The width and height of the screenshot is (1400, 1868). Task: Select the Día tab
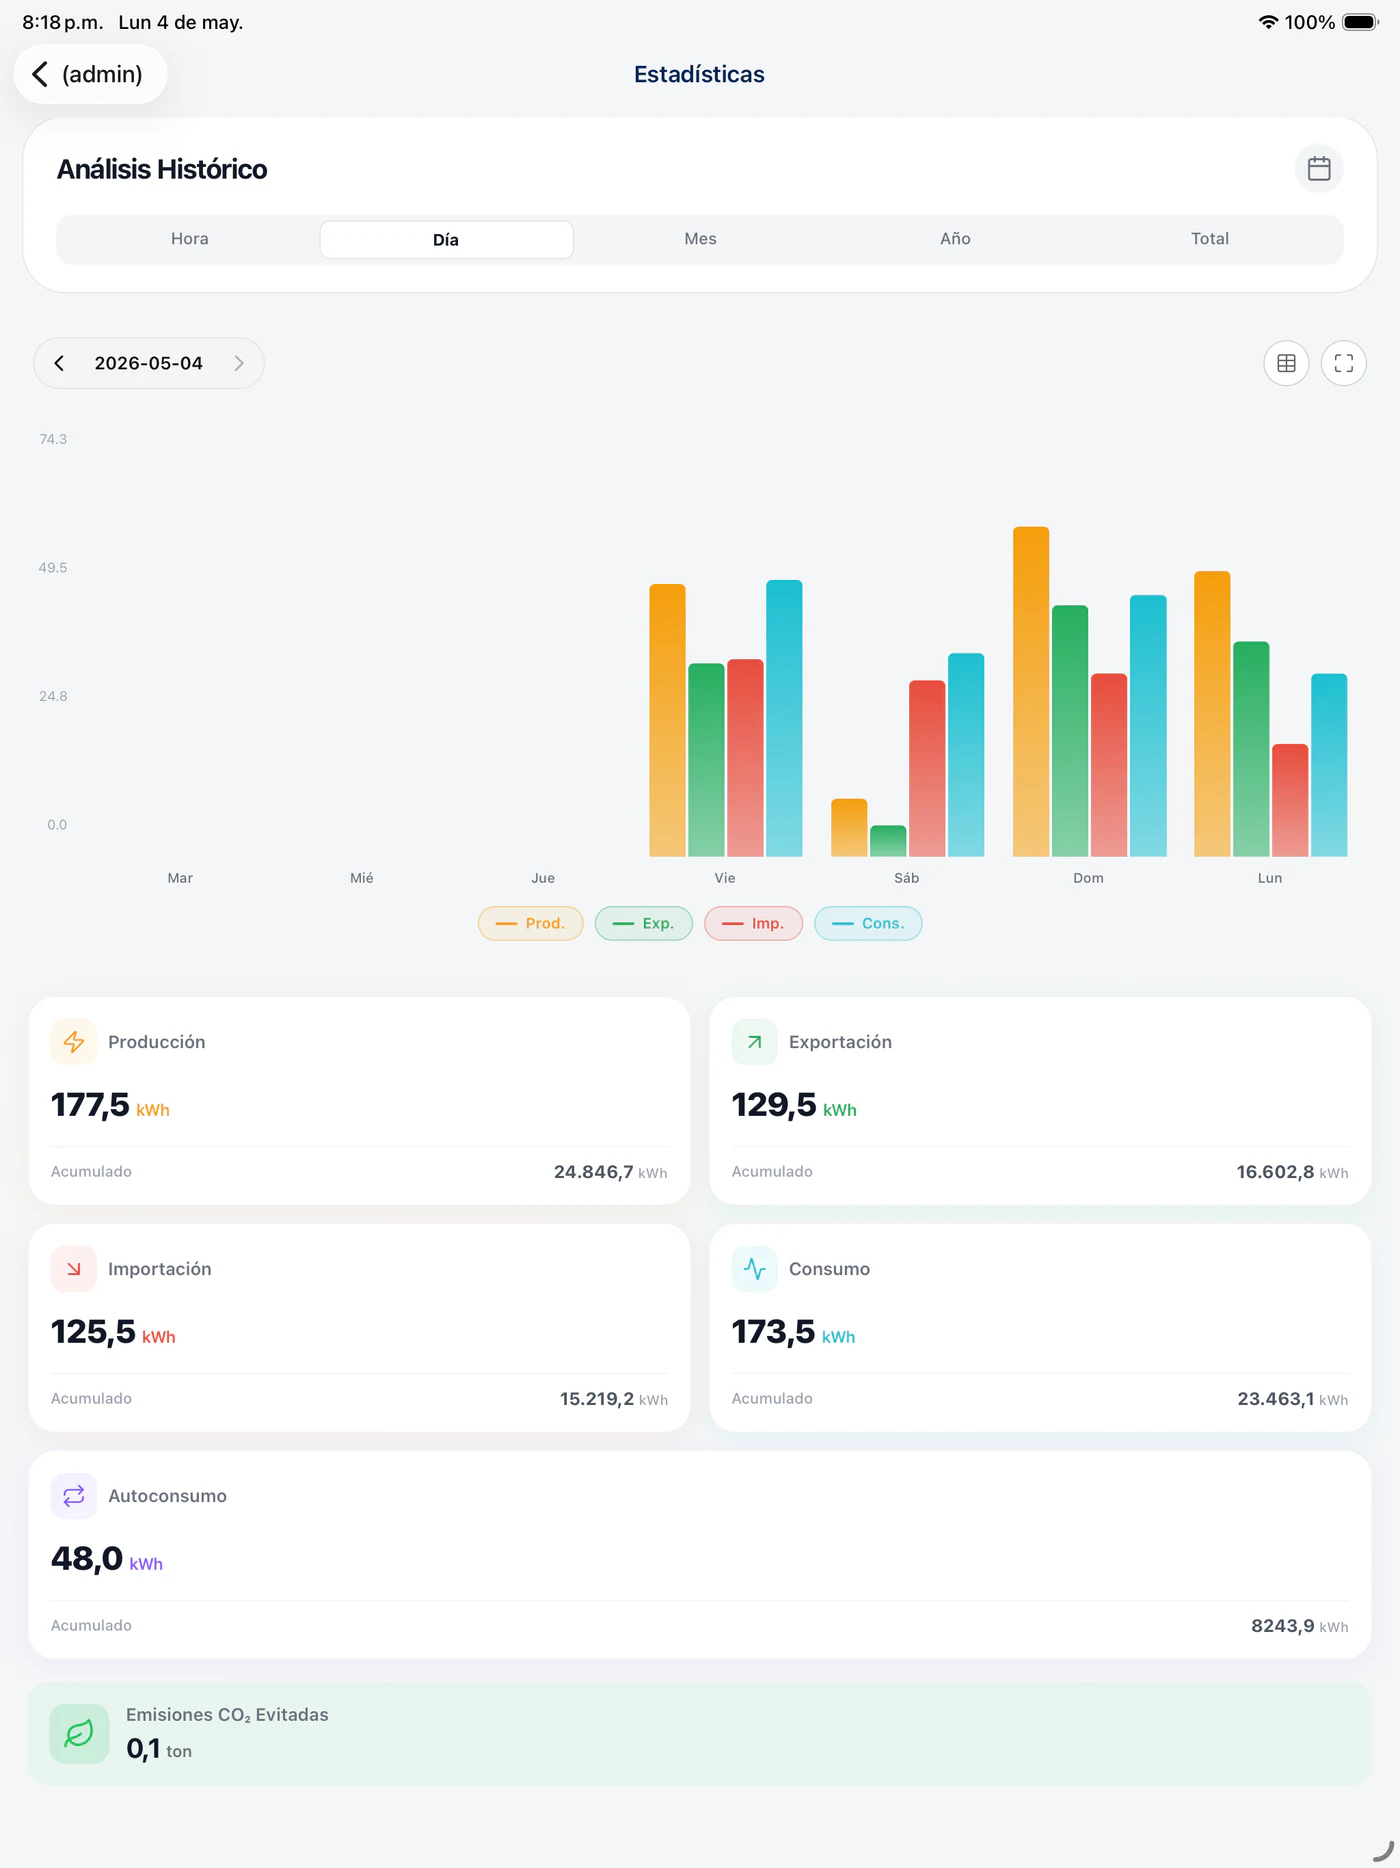click(x=446, y=239)
